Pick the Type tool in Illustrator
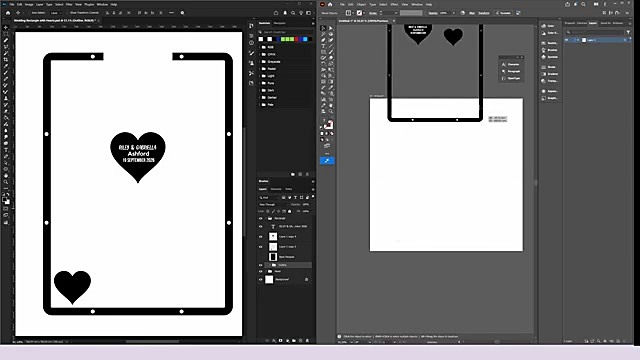This screenshot has height=360, width=640. click(323, 46)
